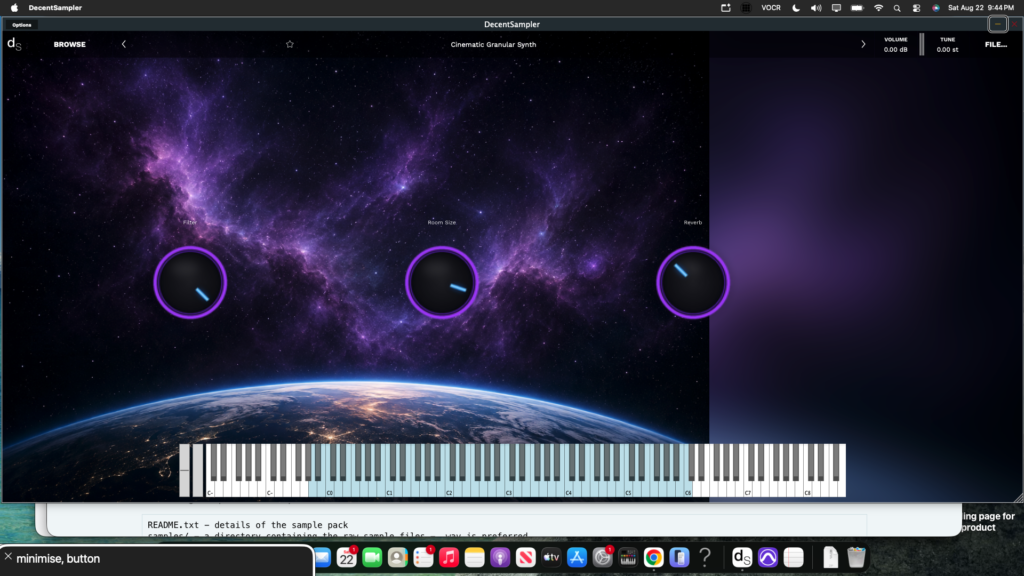The image size is (1024, 576).
Task: Open the piano keyboard app in the Dock
Action: [628, 557]
